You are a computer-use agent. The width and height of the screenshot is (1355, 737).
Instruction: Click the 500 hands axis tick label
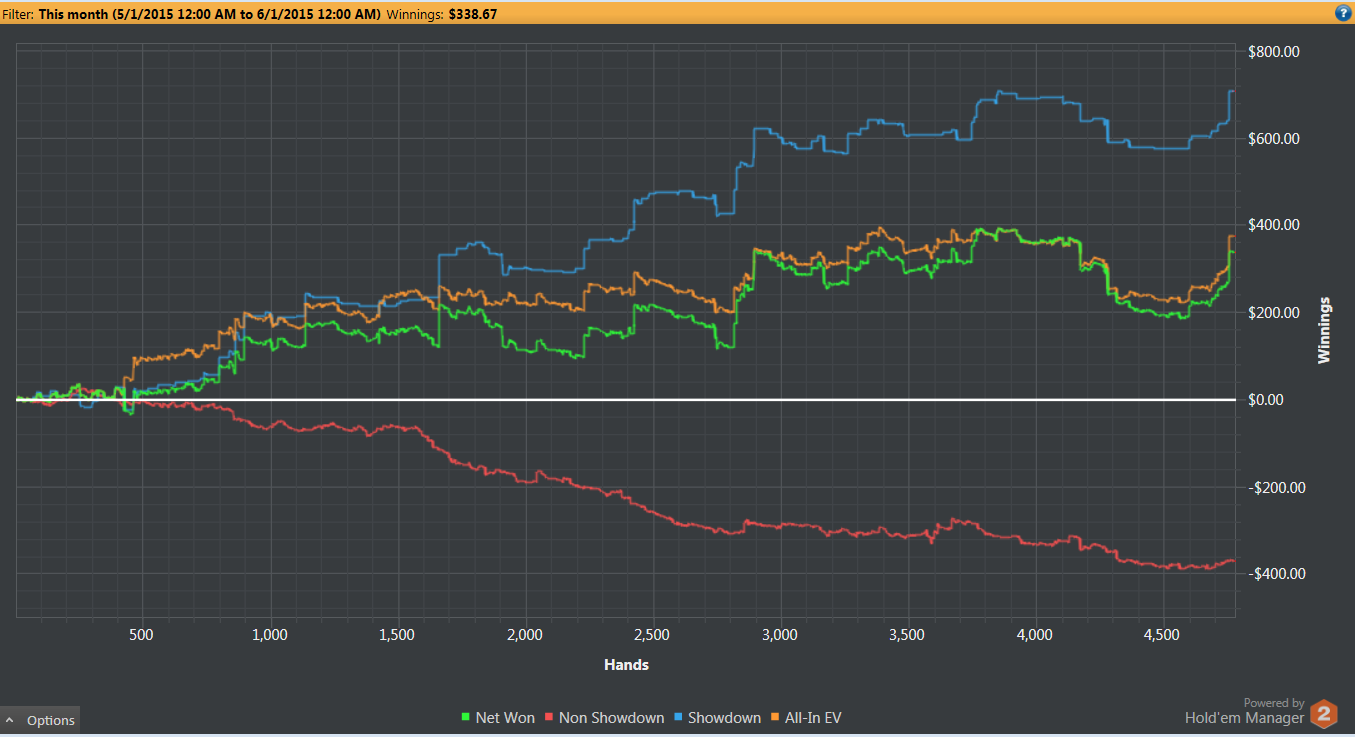pos(142,634)
